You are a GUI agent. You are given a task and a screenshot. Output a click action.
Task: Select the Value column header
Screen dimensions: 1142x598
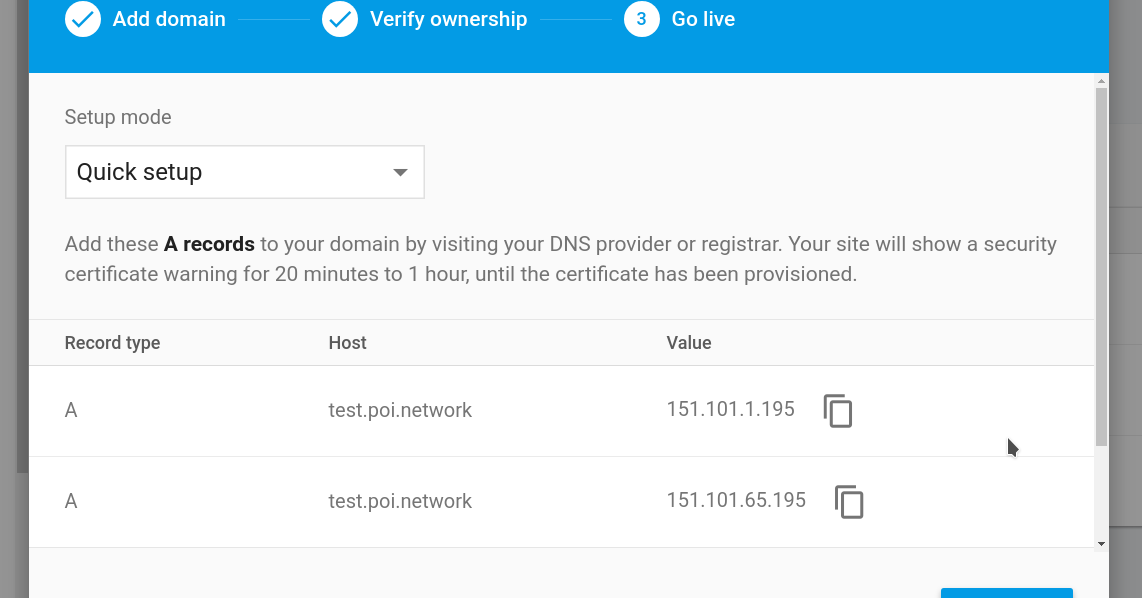point(689,342)
